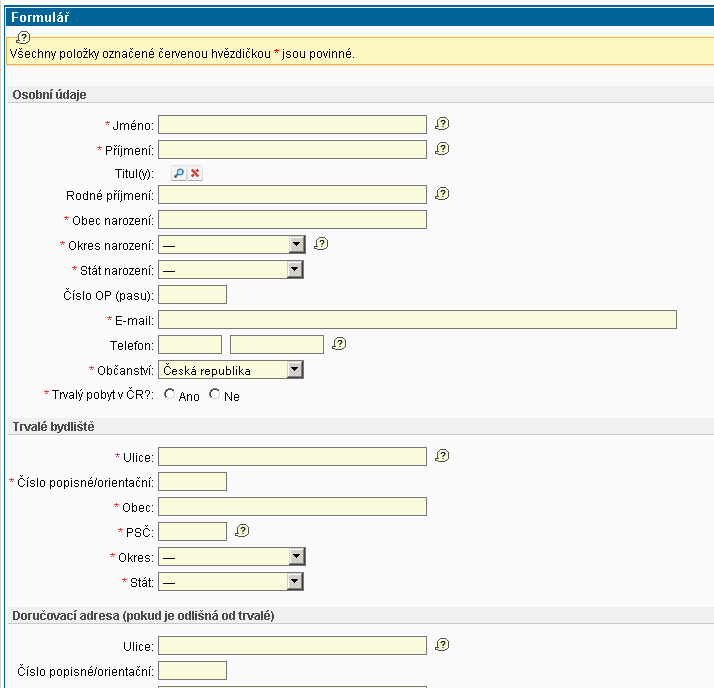The height and width of the screenshot is (688, 714).
Task: Click the E-mail input field
Action: (x=417, y=319)
